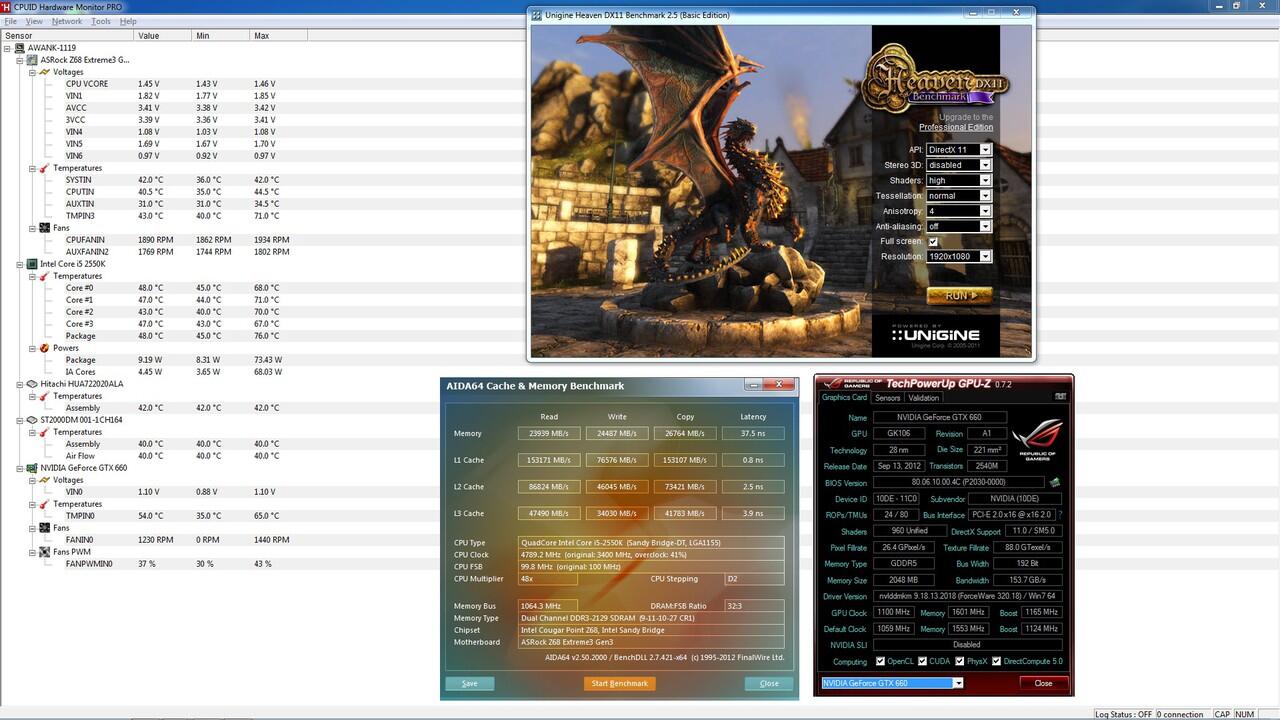Open the Tessellation dropdown set to normal

point(959,196)
